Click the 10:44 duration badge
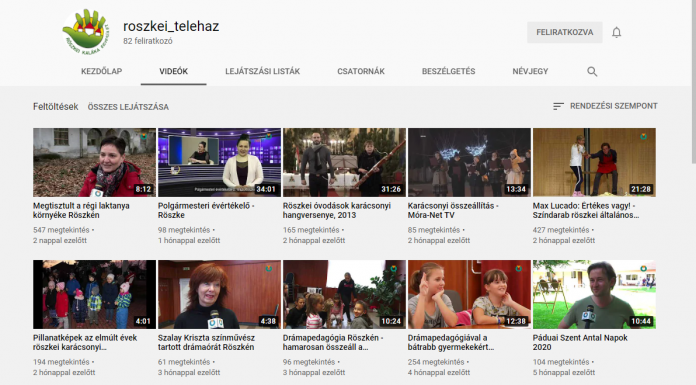This screenshot has width=696, height=385. (641, 321)
